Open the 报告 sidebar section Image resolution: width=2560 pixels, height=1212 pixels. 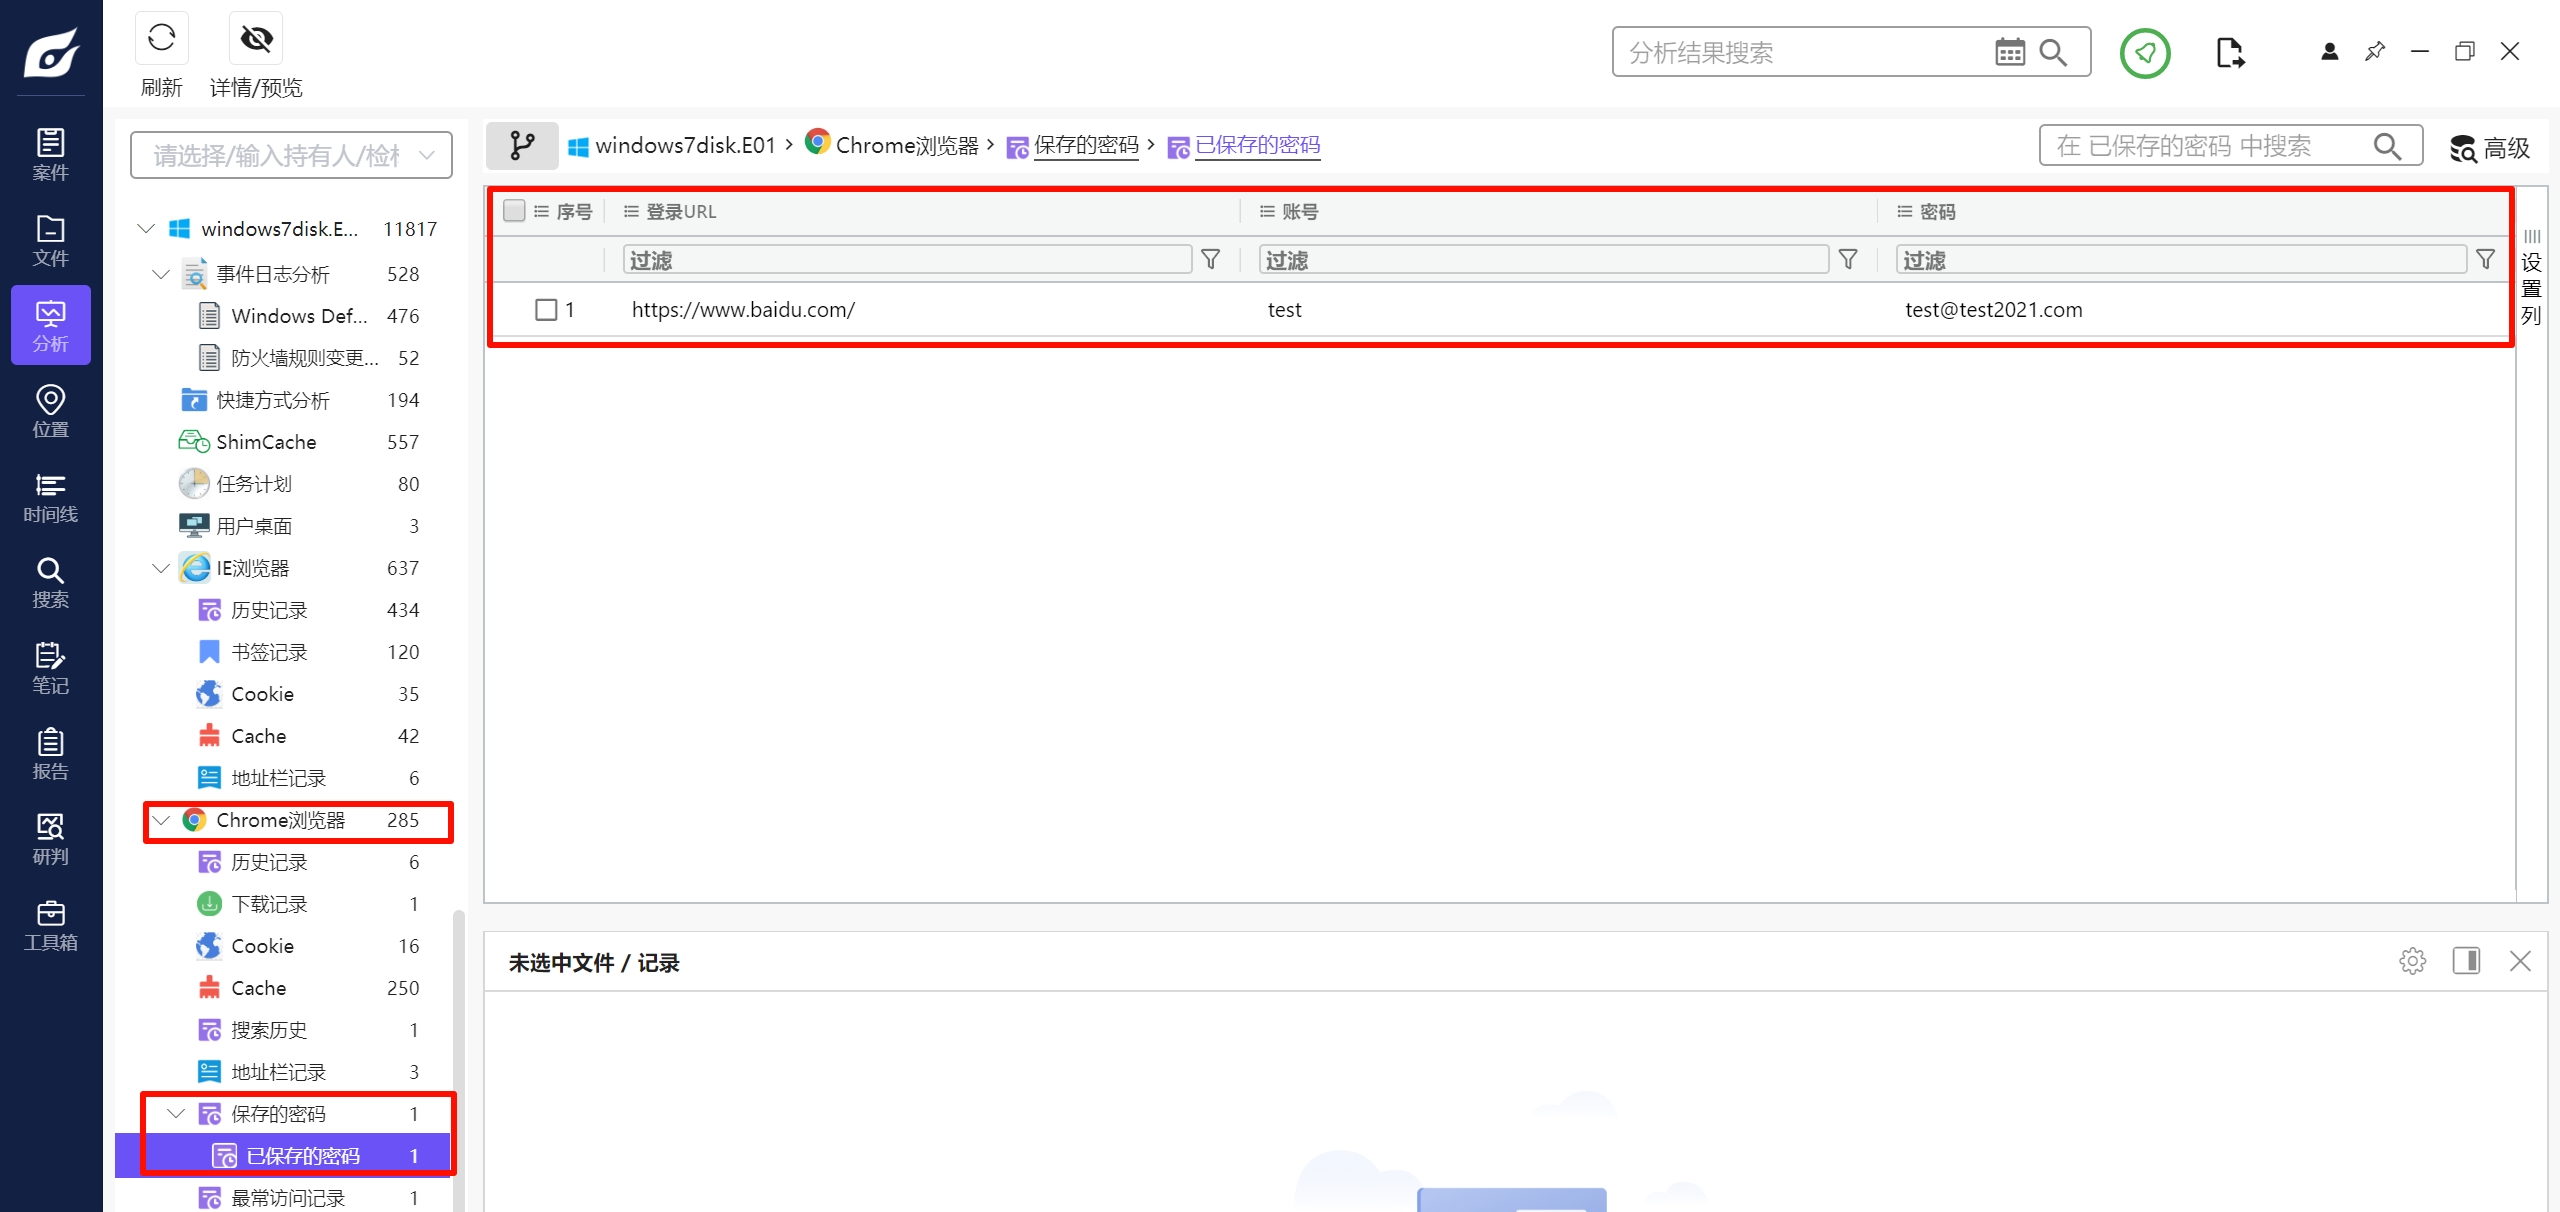tap(51, 753)
